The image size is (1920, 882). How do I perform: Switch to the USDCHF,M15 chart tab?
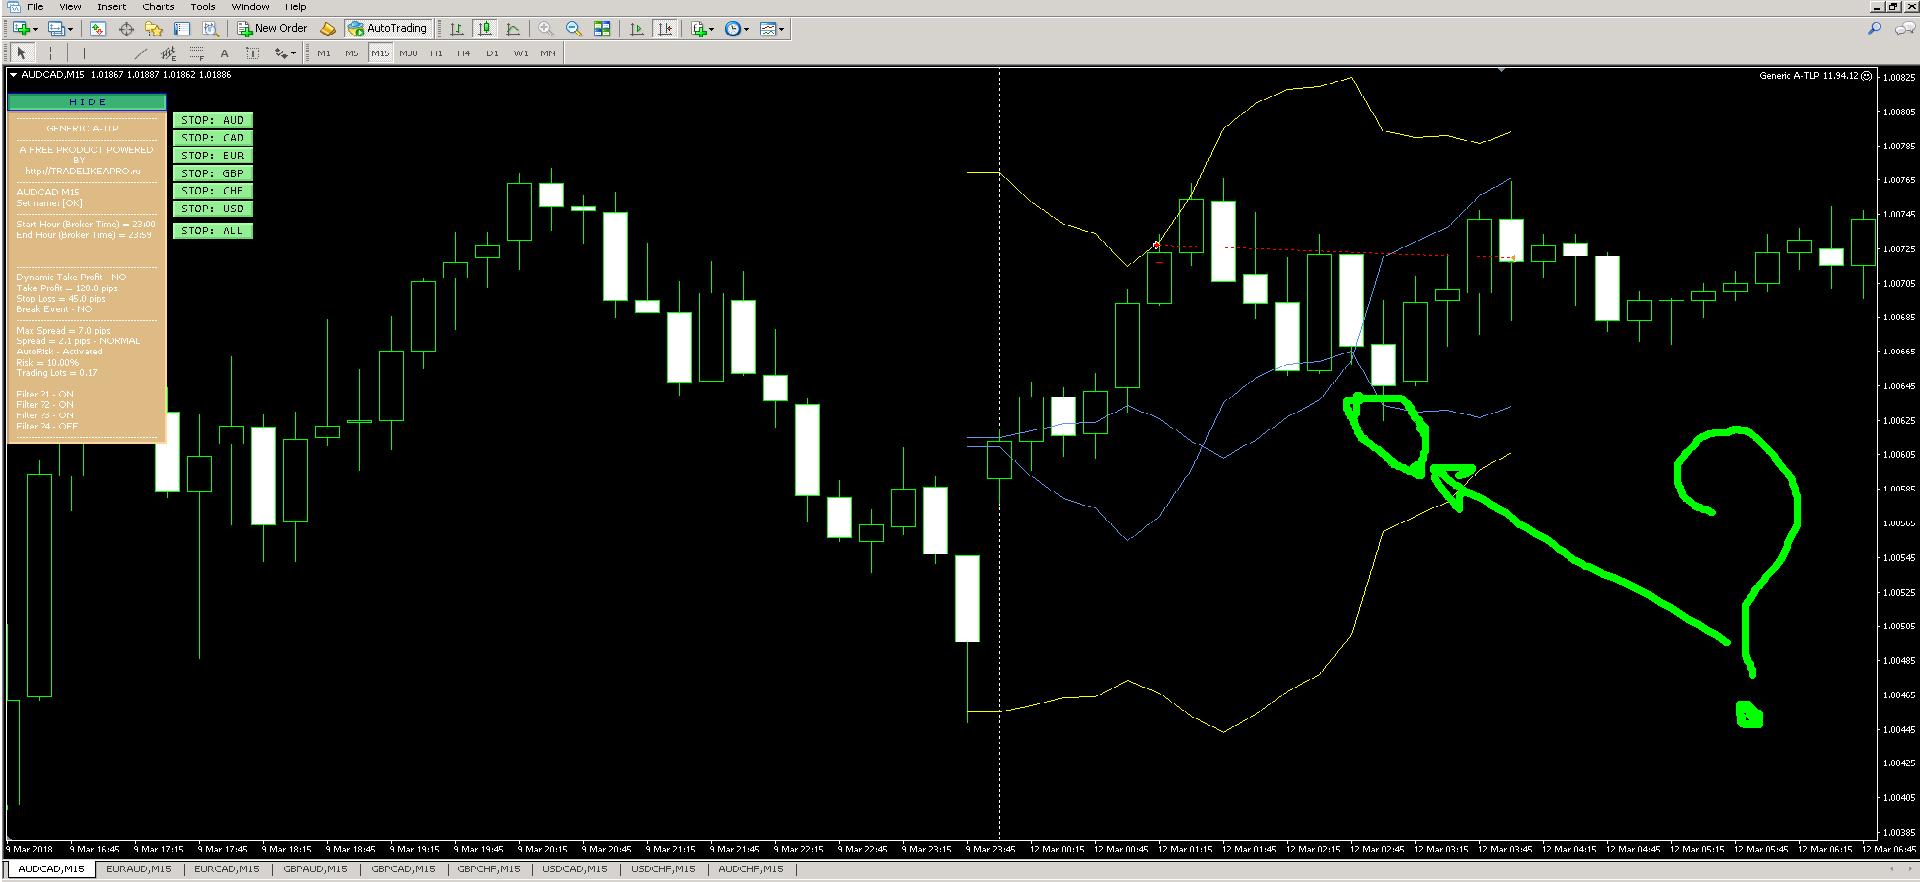click(664, 869)
